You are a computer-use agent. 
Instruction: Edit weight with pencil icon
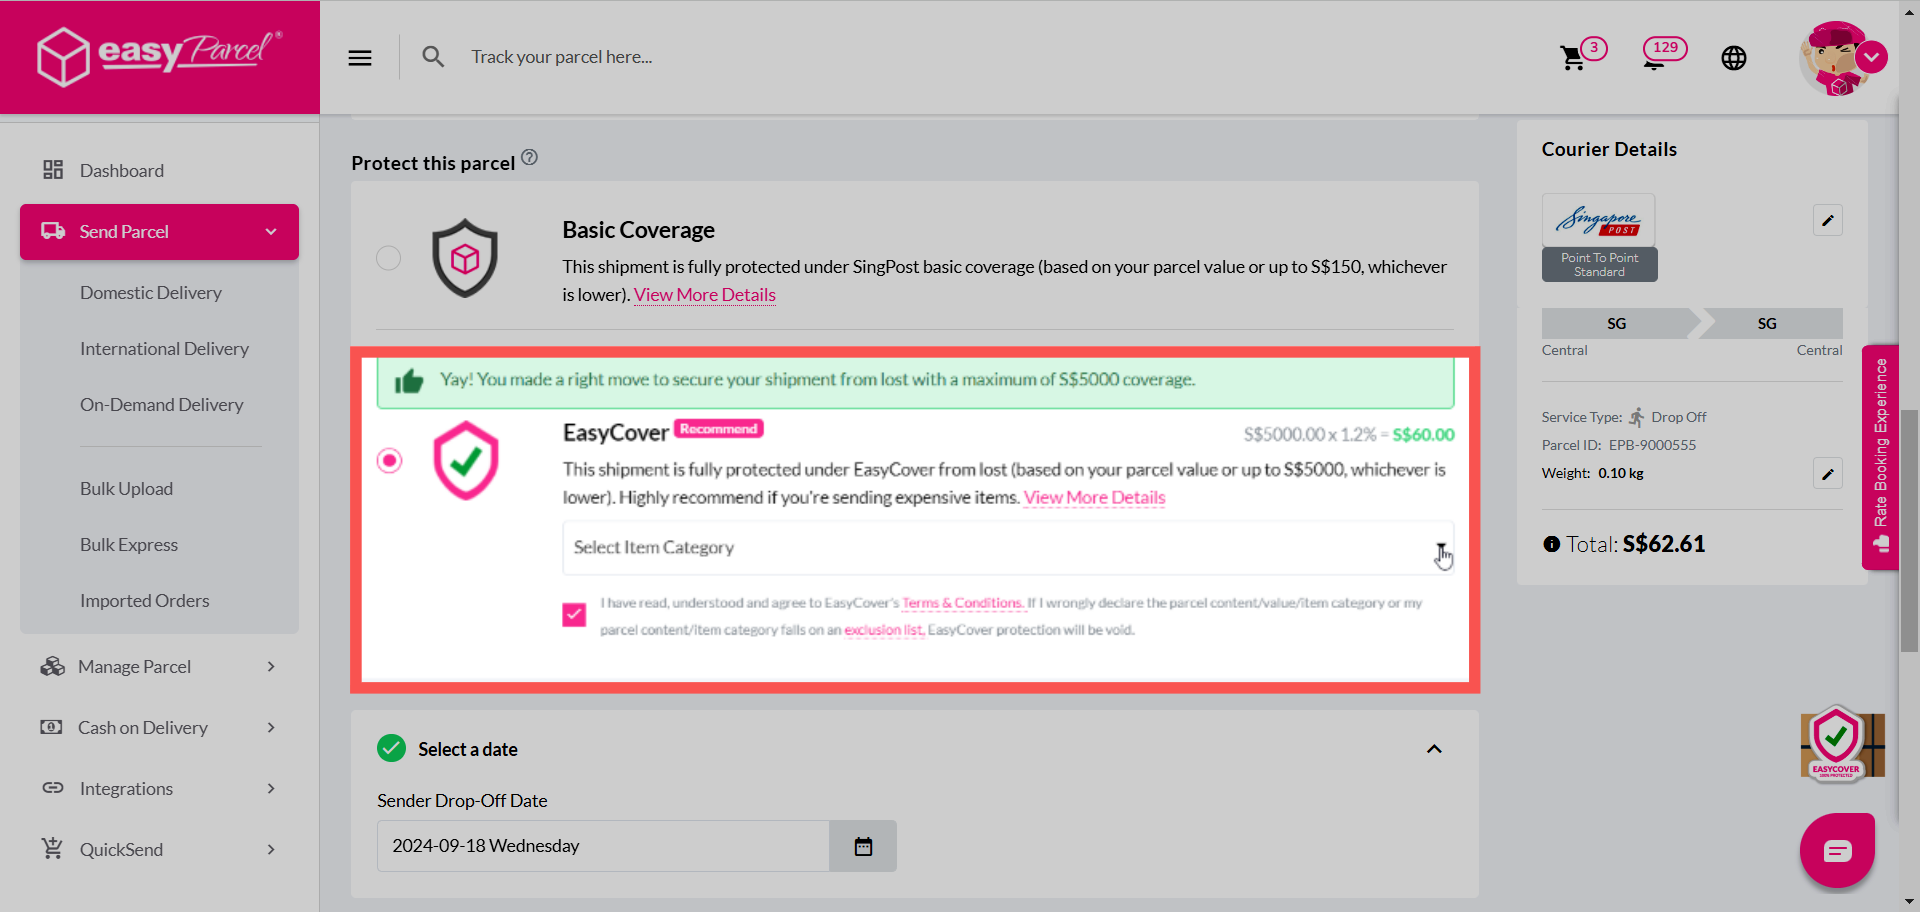coord(1828,473)
